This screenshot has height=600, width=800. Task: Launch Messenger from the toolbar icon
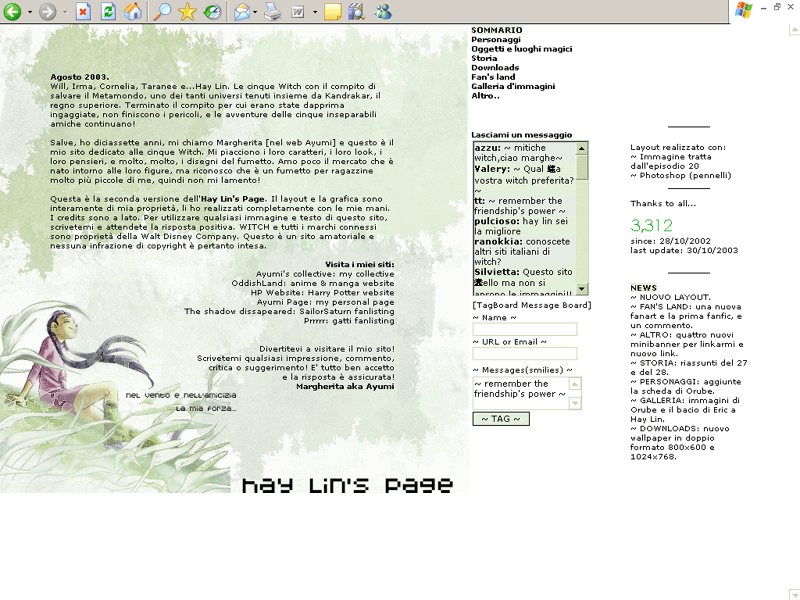383,11
